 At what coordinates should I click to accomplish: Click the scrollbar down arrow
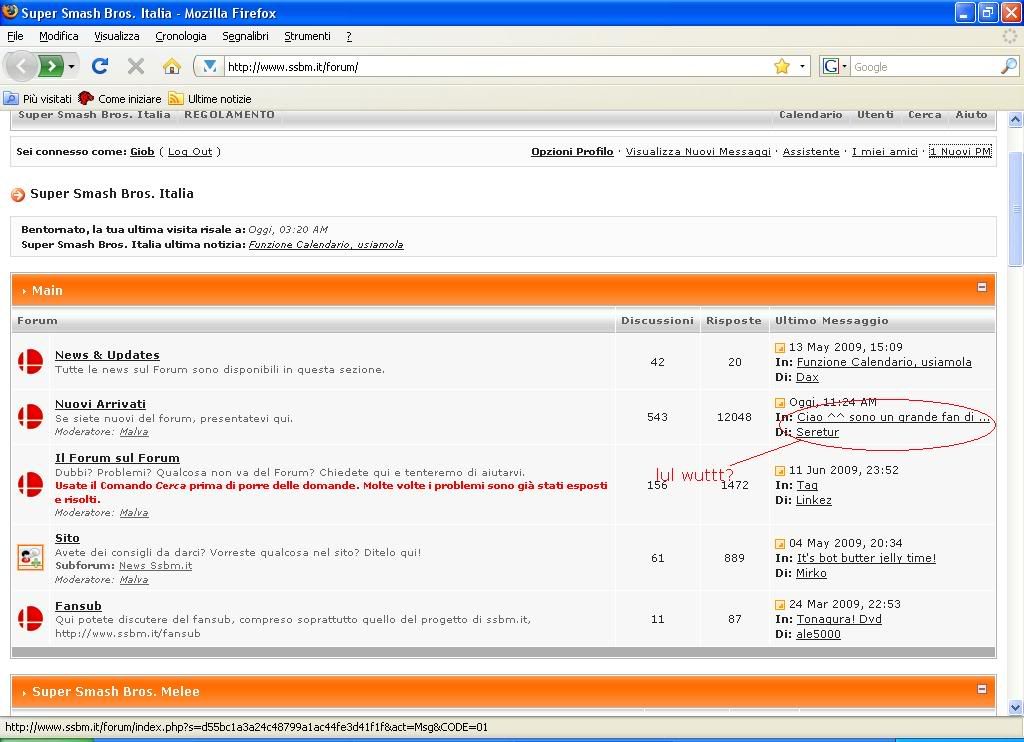[1016, 707]
